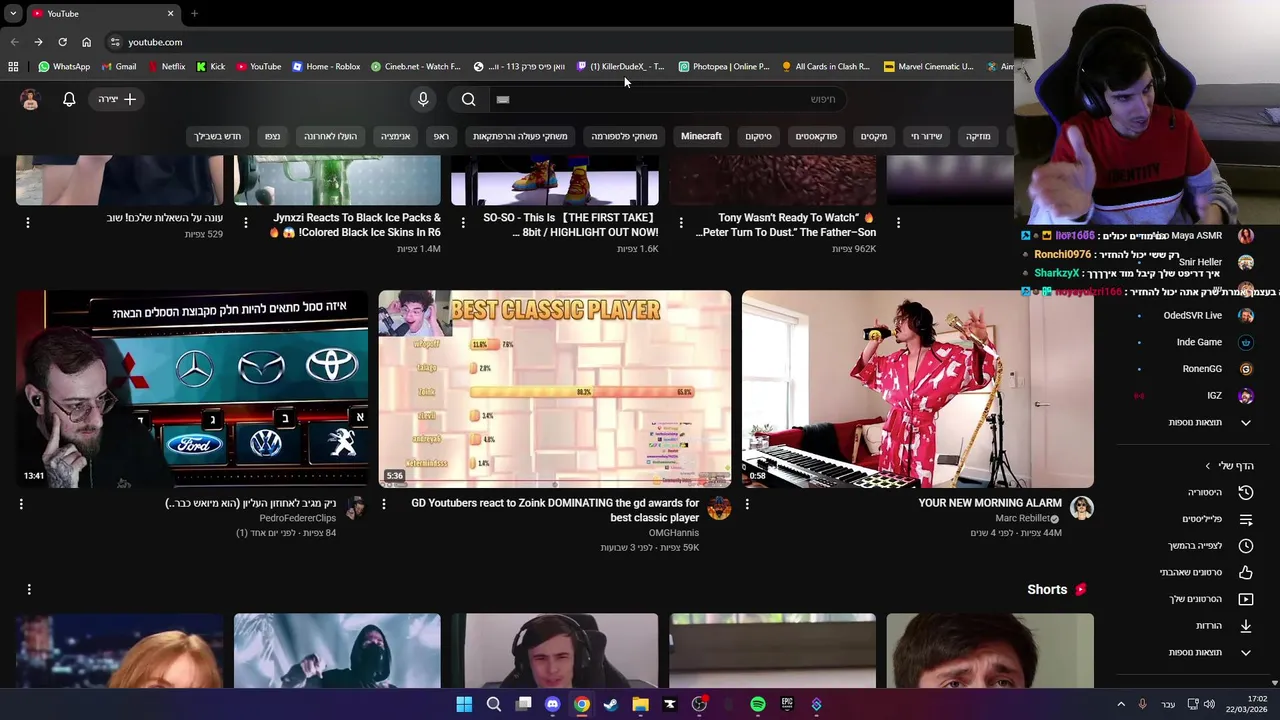Open options menu for SO-SO First Take video
The width and height of the screenshot is (1280, 720).
tap(463, 222)
